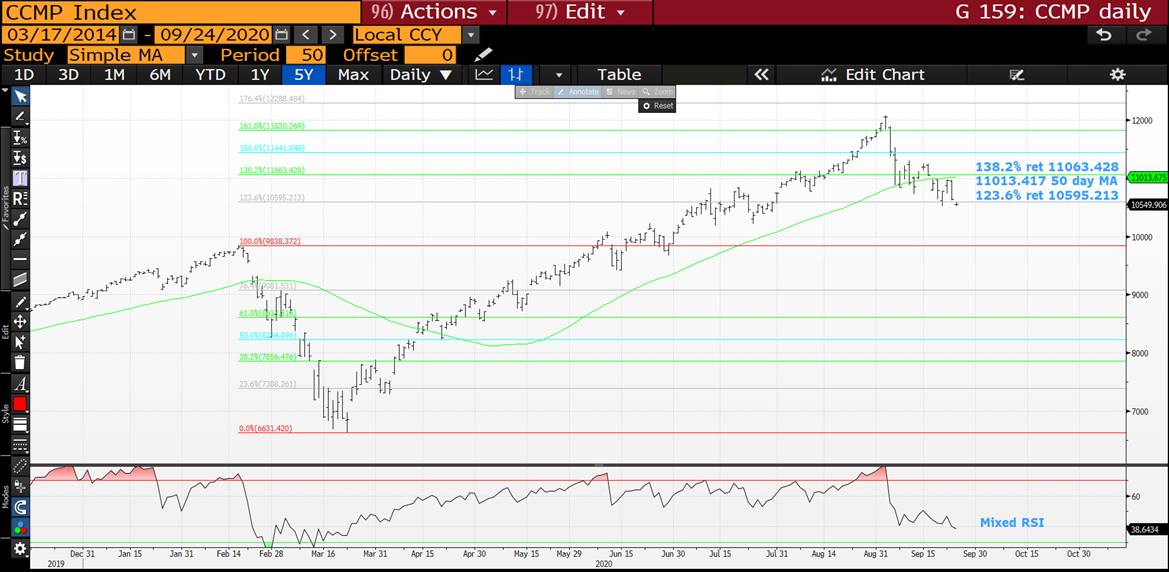
Task: Select the arrow pointer tool in sidebar
Action: (x=19, y=96)
